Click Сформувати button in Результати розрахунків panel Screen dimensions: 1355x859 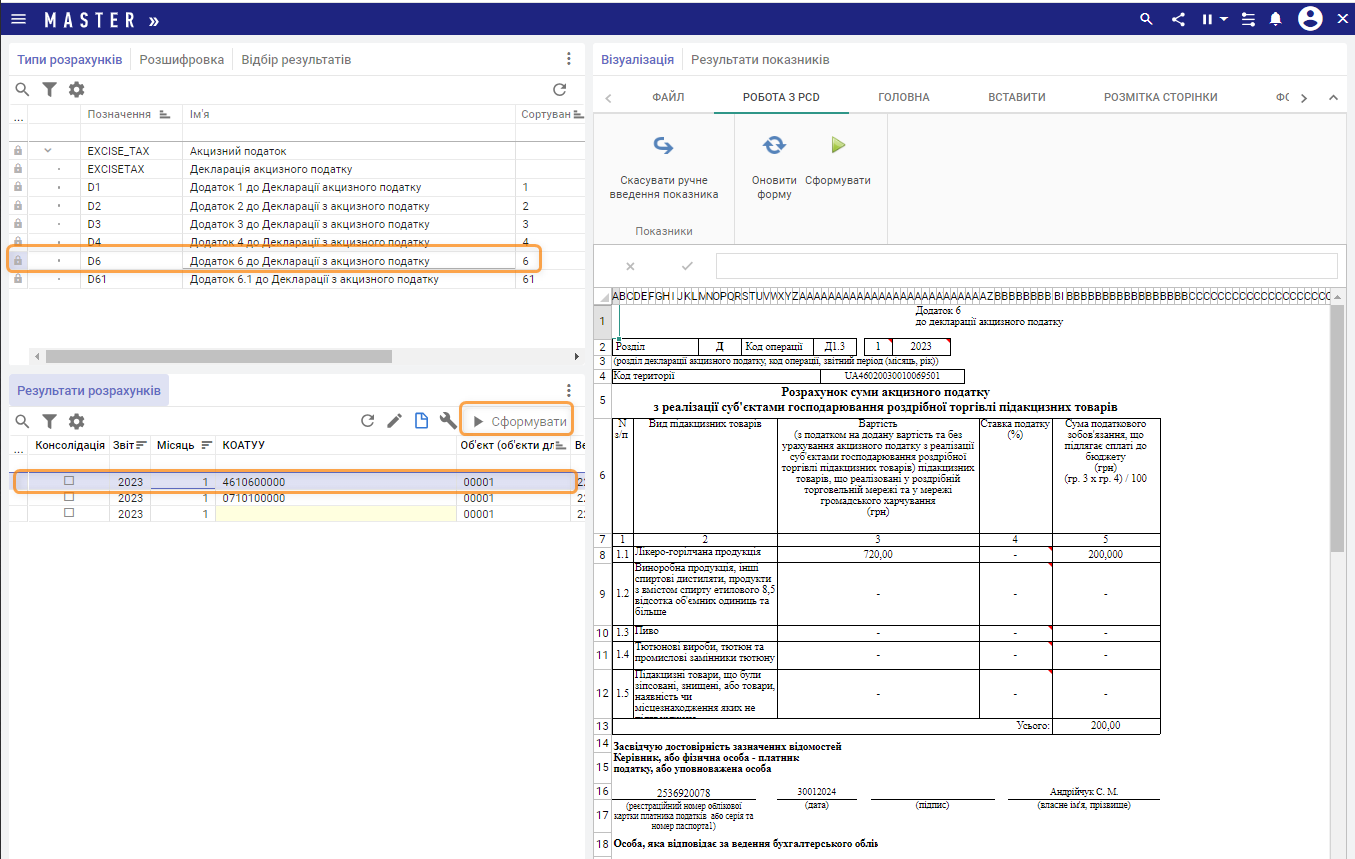pos(518,421)
